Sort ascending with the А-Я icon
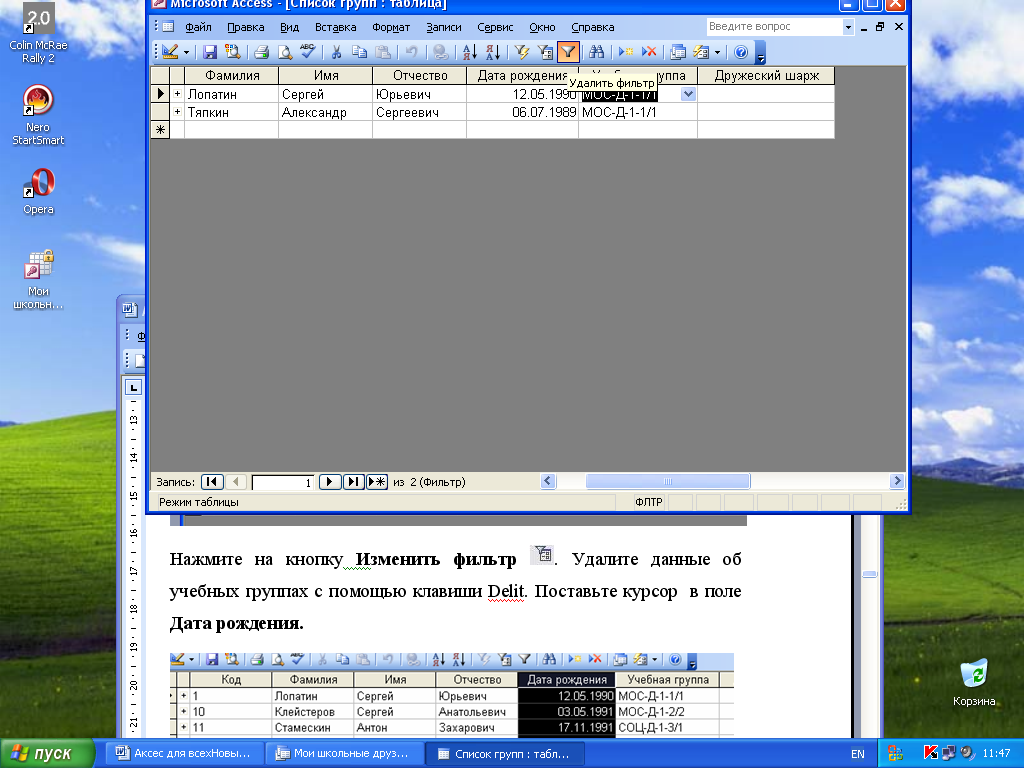The width and height of the screenshot is (1024, 768). (x=470, y=52)
